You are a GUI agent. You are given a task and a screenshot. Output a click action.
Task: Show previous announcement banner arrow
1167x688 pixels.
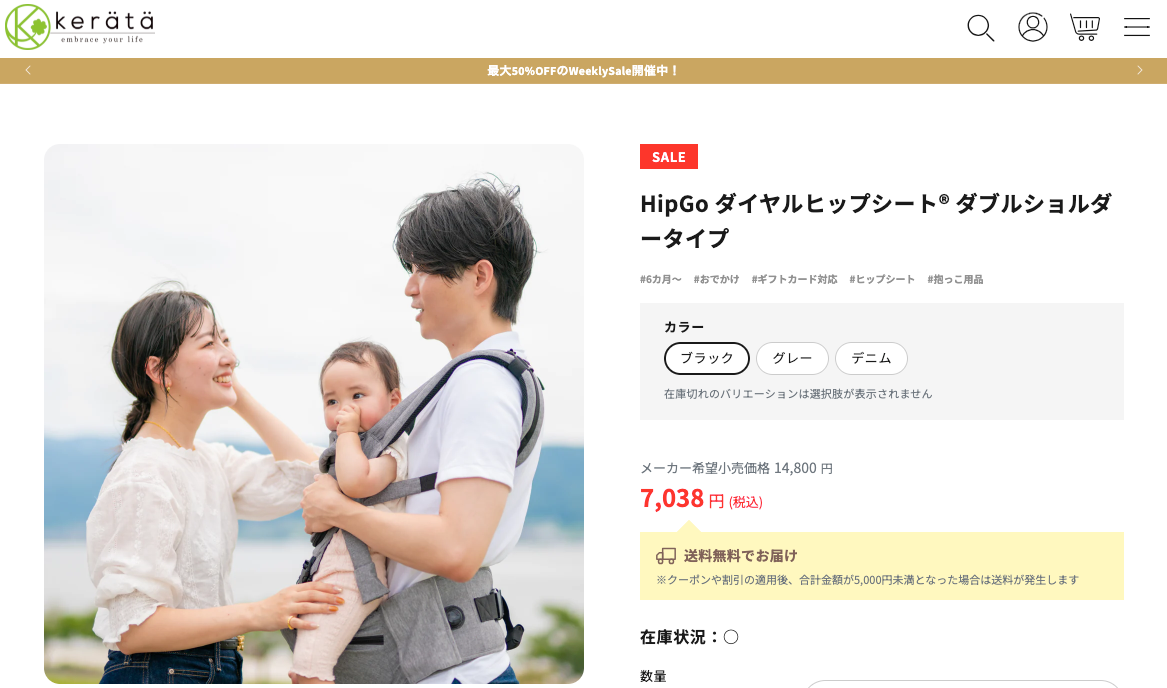(28, 70)
